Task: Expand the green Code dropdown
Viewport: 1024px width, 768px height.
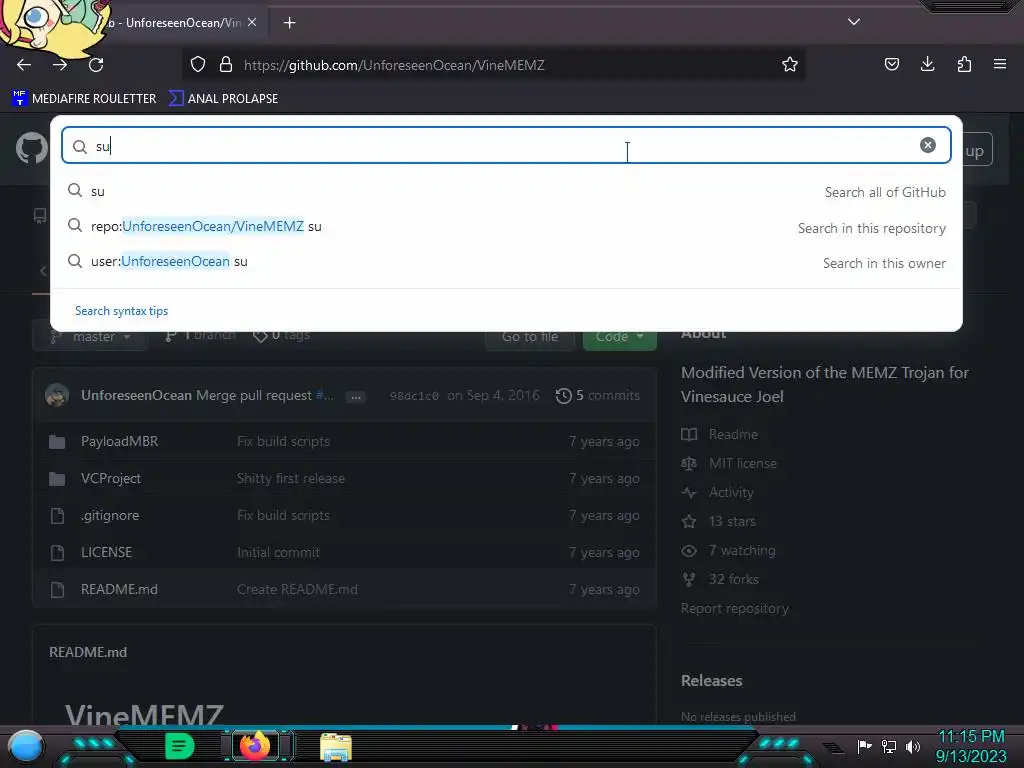Action: click(x=619, y=336)
